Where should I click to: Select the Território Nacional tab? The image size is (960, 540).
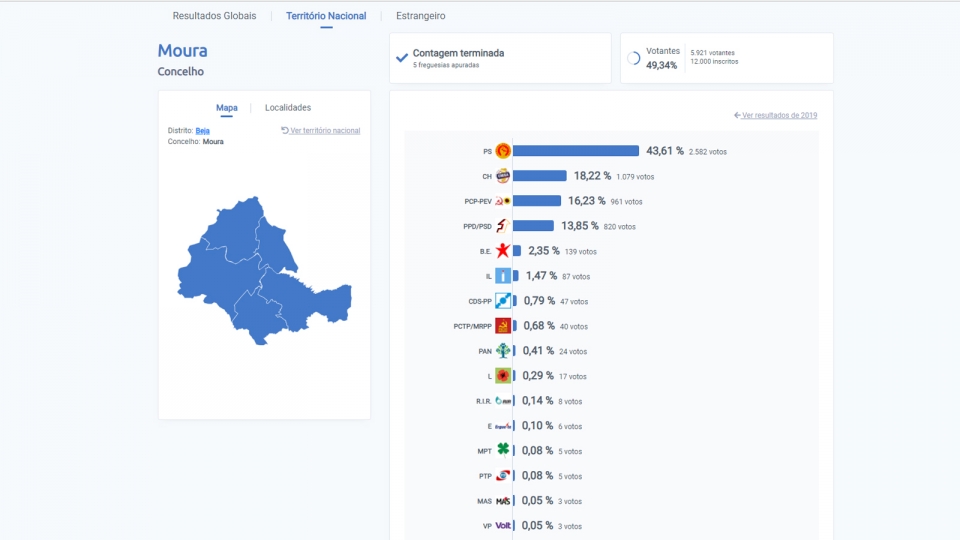click(x=326, y=16)
